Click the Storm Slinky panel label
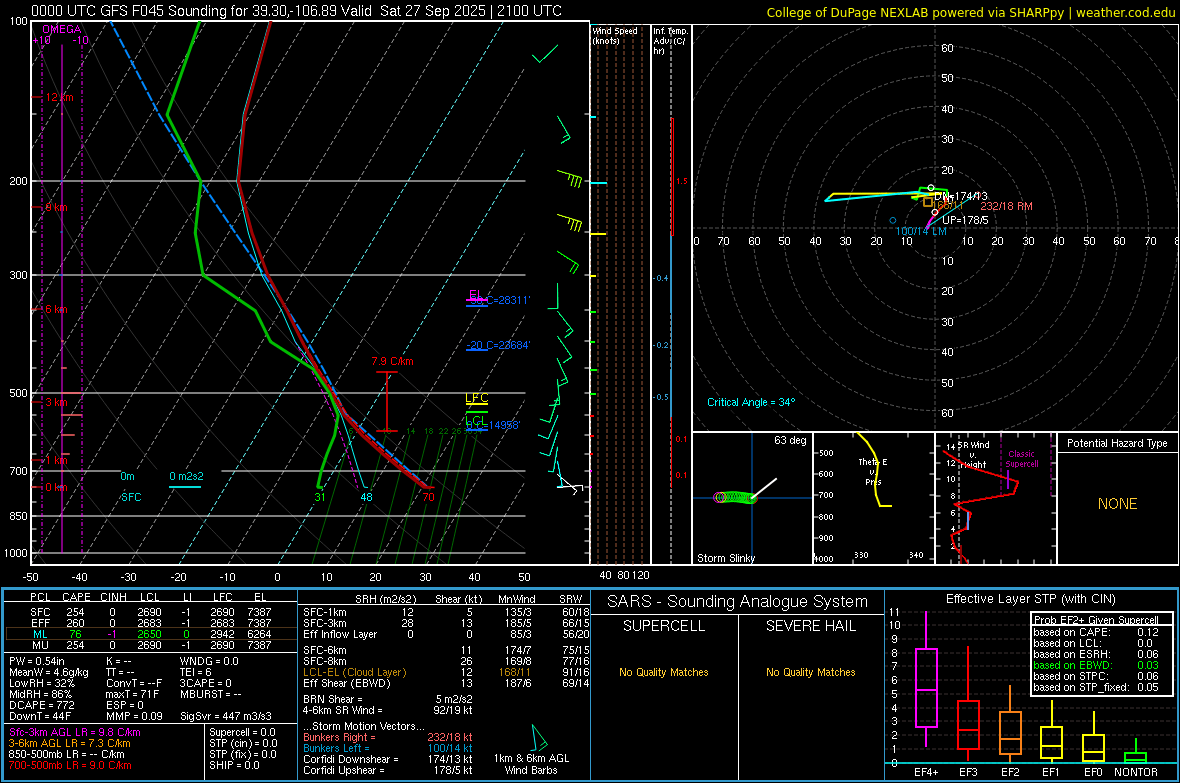This screenshot has width=1180, height=783. pyautogui.click(x=725, y=558)
